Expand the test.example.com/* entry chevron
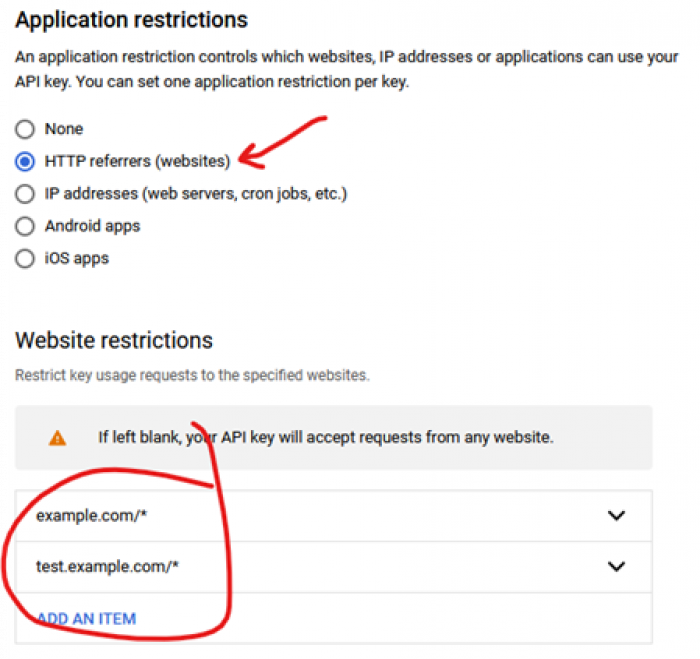Screen dimensions: 700x659 [616, 566]
